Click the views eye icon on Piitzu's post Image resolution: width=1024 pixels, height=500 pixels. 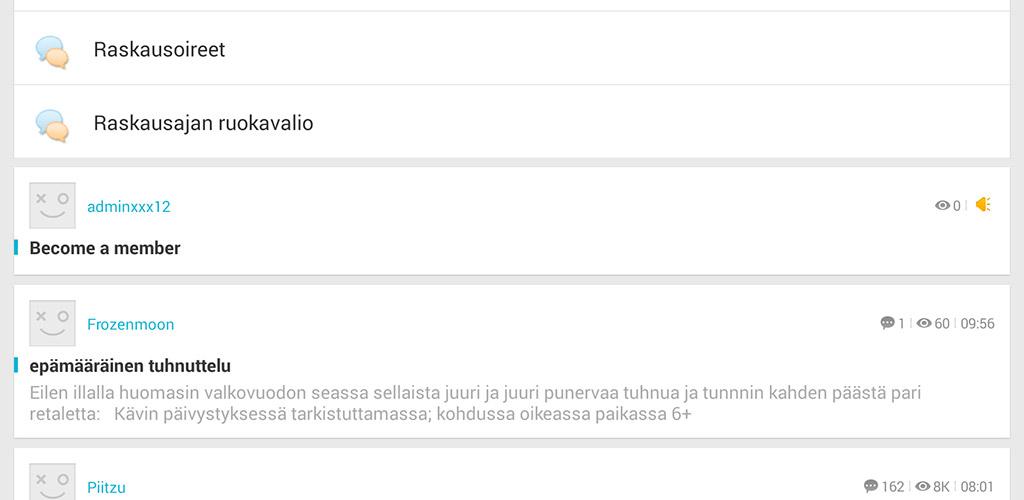coord(923,487)
